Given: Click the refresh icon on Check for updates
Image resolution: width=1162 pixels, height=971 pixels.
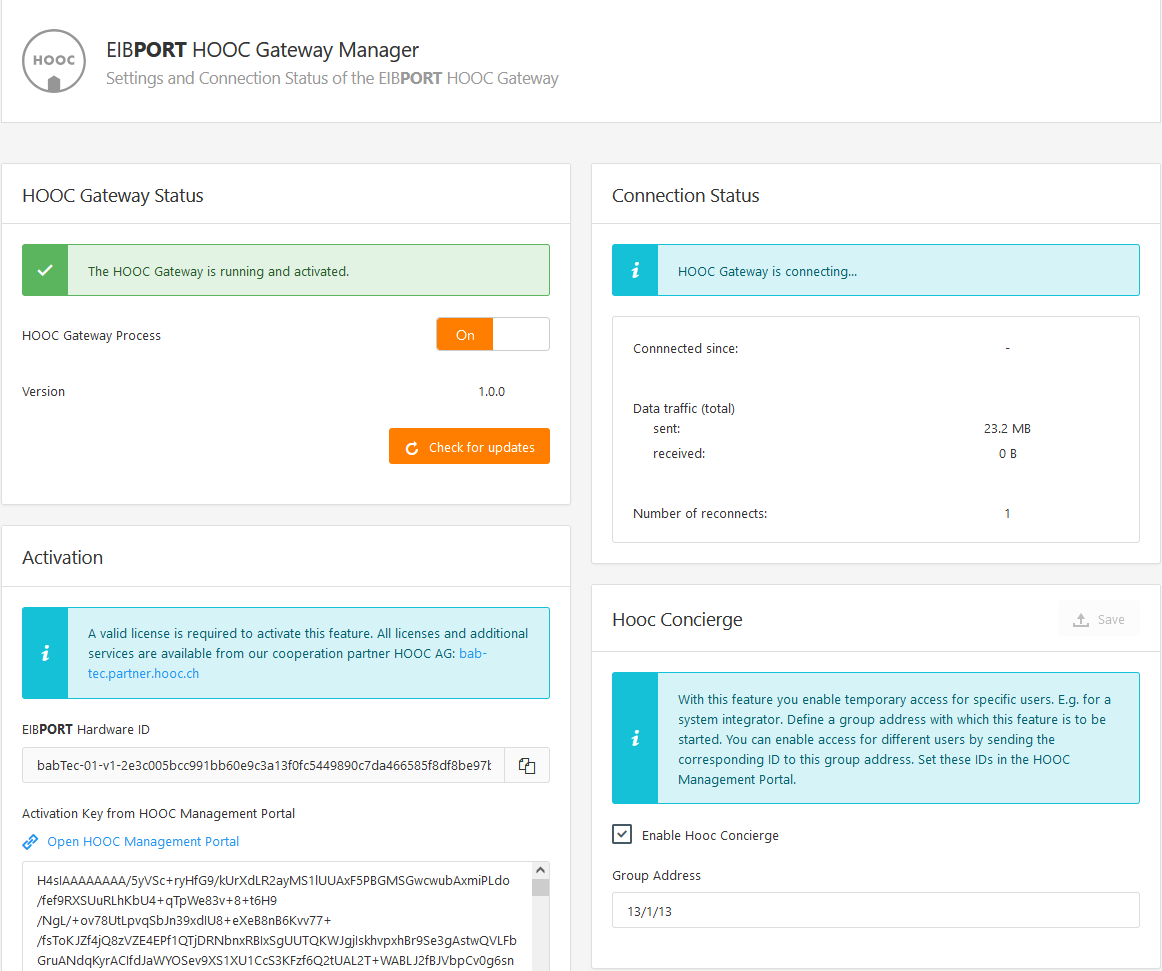Looking at the screenshot, I should coord(411,448).
